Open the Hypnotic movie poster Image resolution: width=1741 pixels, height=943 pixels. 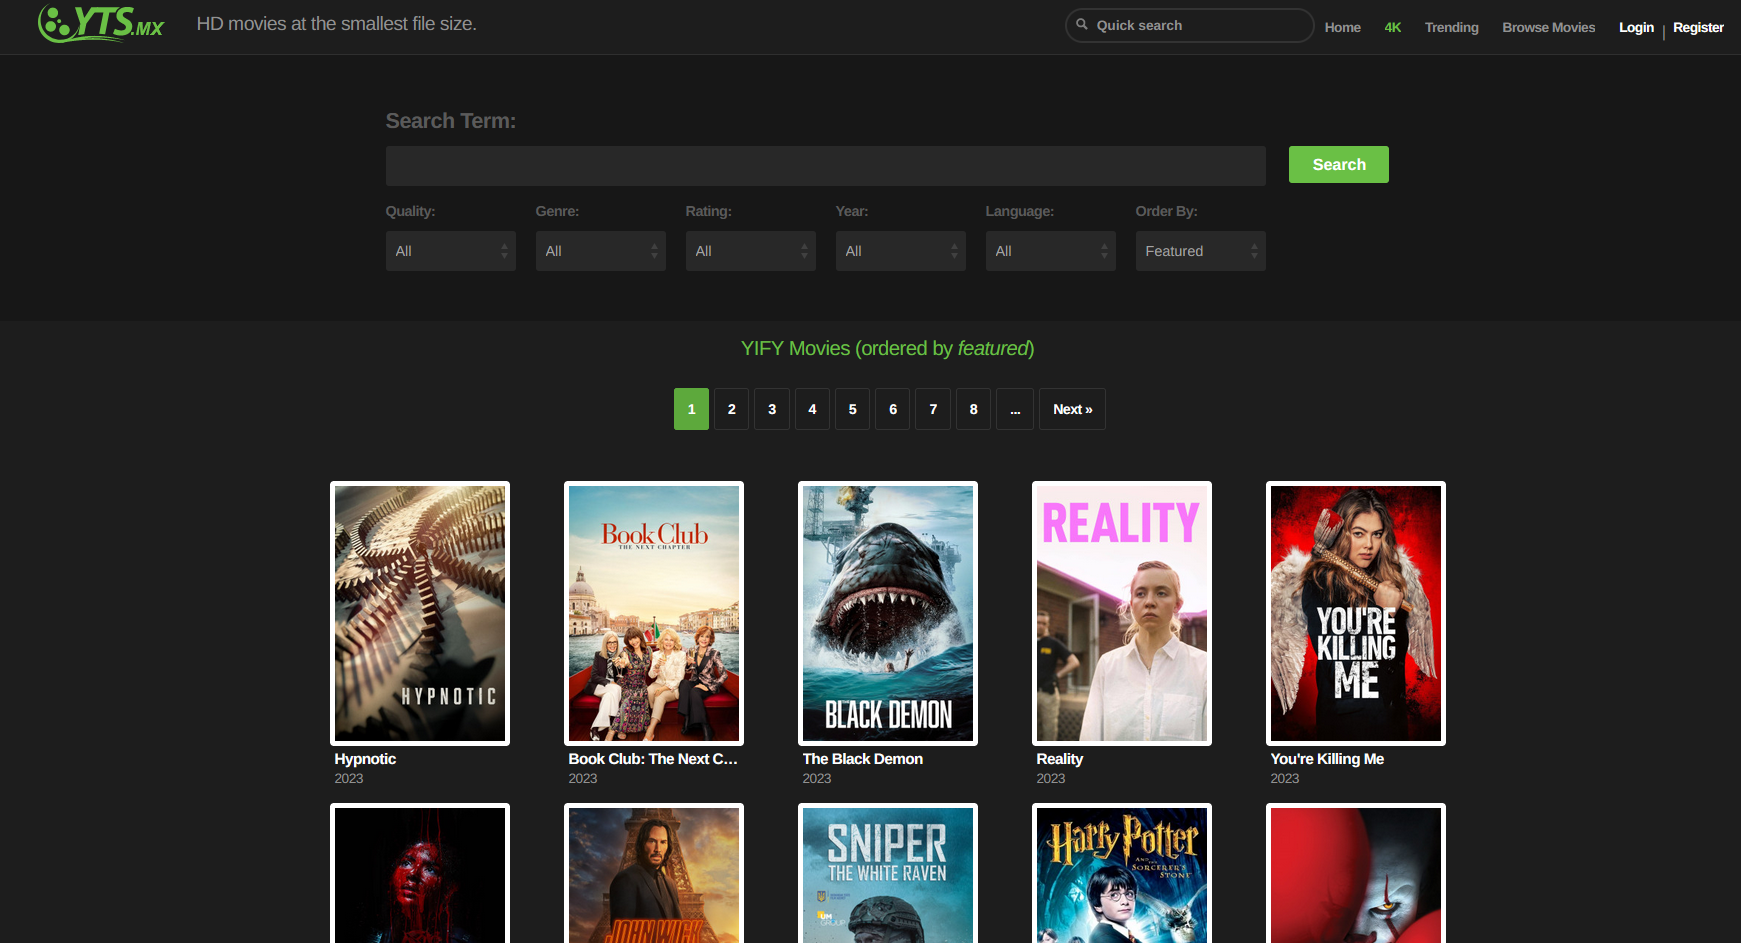tap(420, 614)
